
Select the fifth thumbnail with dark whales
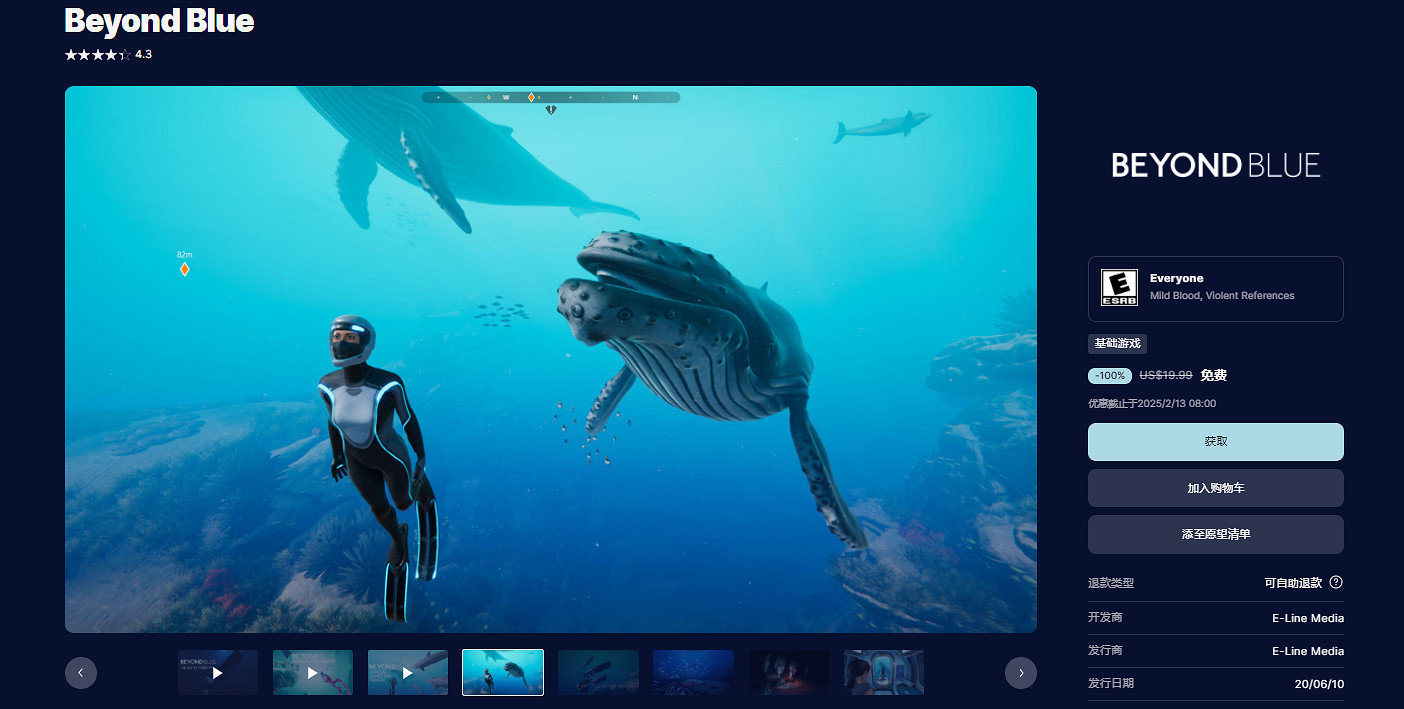point(598,673)
